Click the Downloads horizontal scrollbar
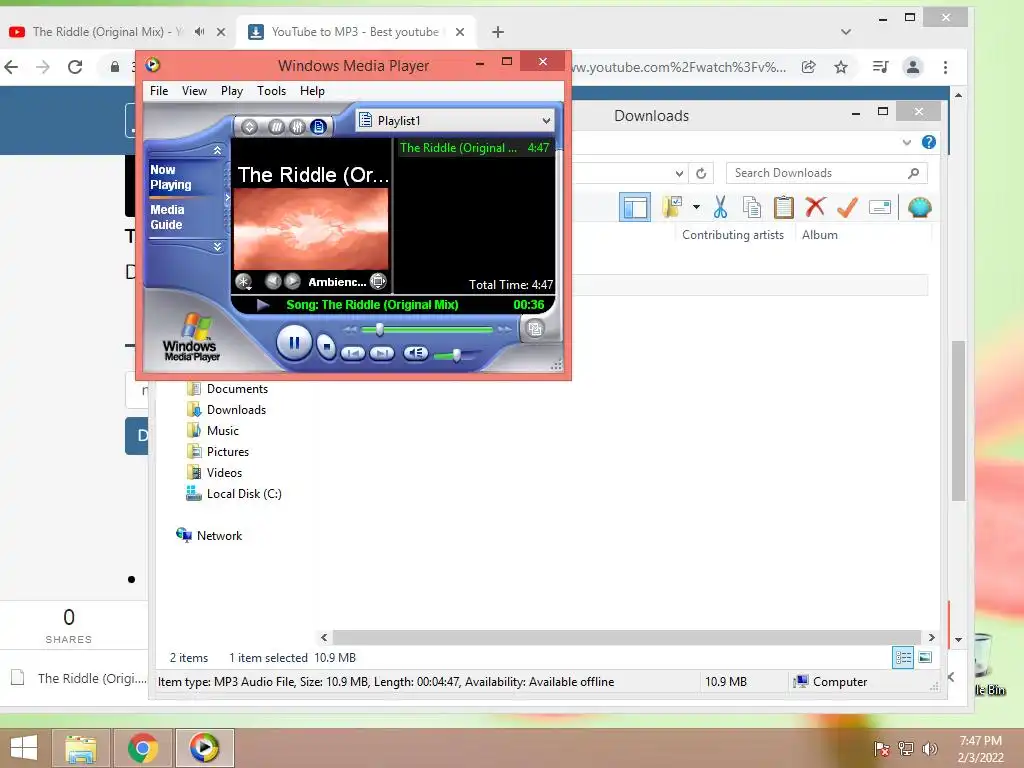This screenshot has width=1024, height=768. click(x=627, y=637)
